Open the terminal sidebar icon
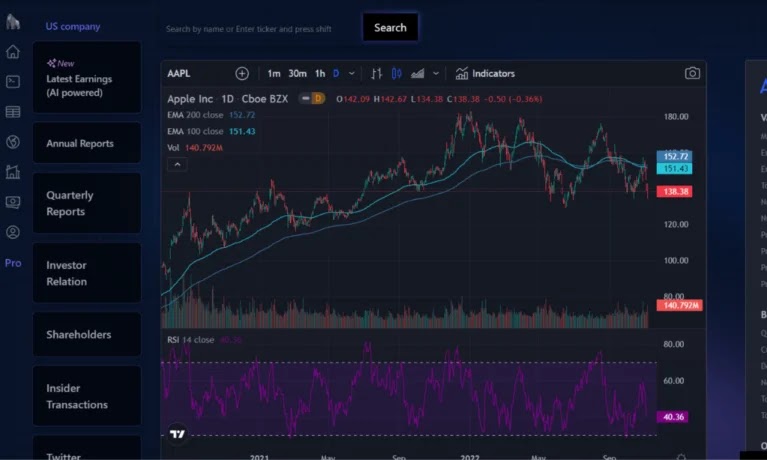 pos(13,81)
